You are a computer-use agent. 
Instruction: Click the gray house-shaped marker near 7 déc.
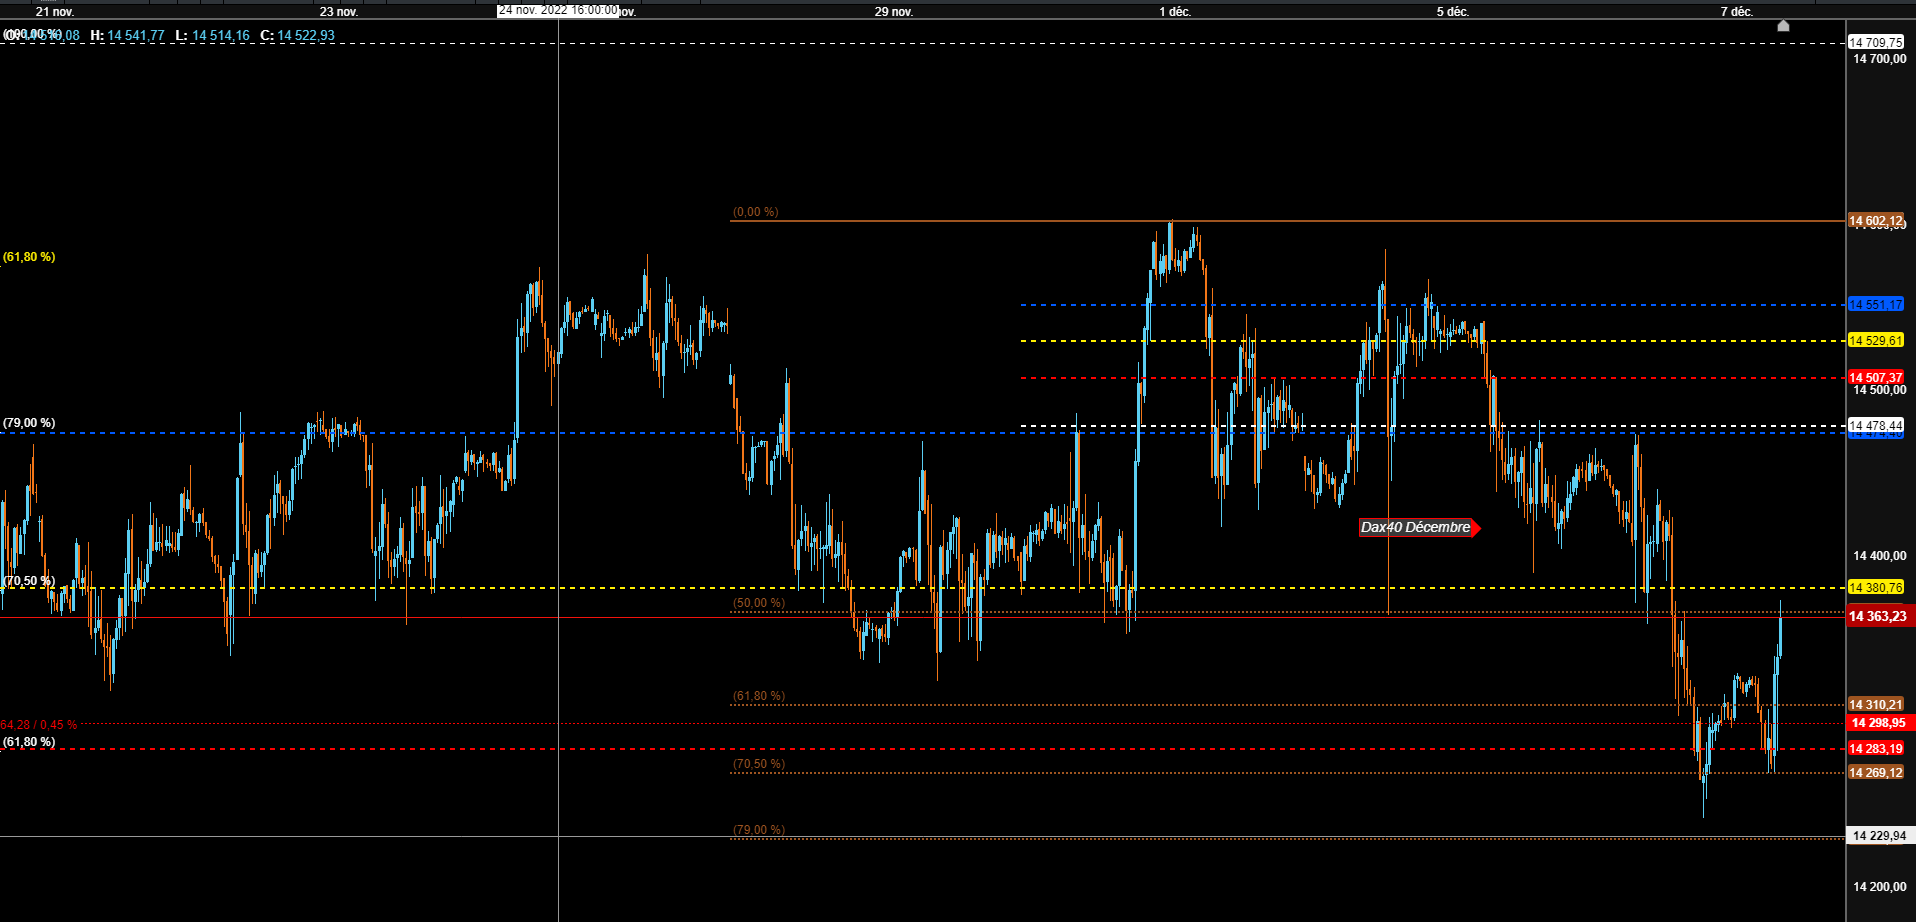click(1783, 26)
